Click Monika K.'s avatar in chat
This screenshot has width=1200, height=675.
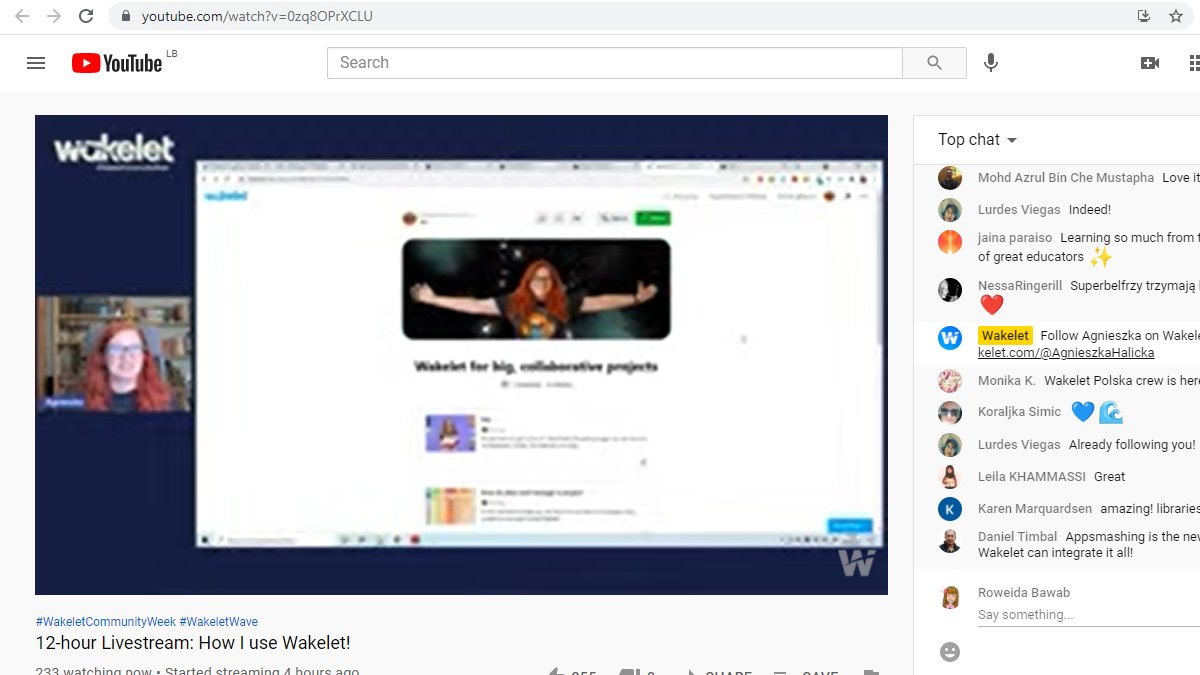tap(950, 381)
